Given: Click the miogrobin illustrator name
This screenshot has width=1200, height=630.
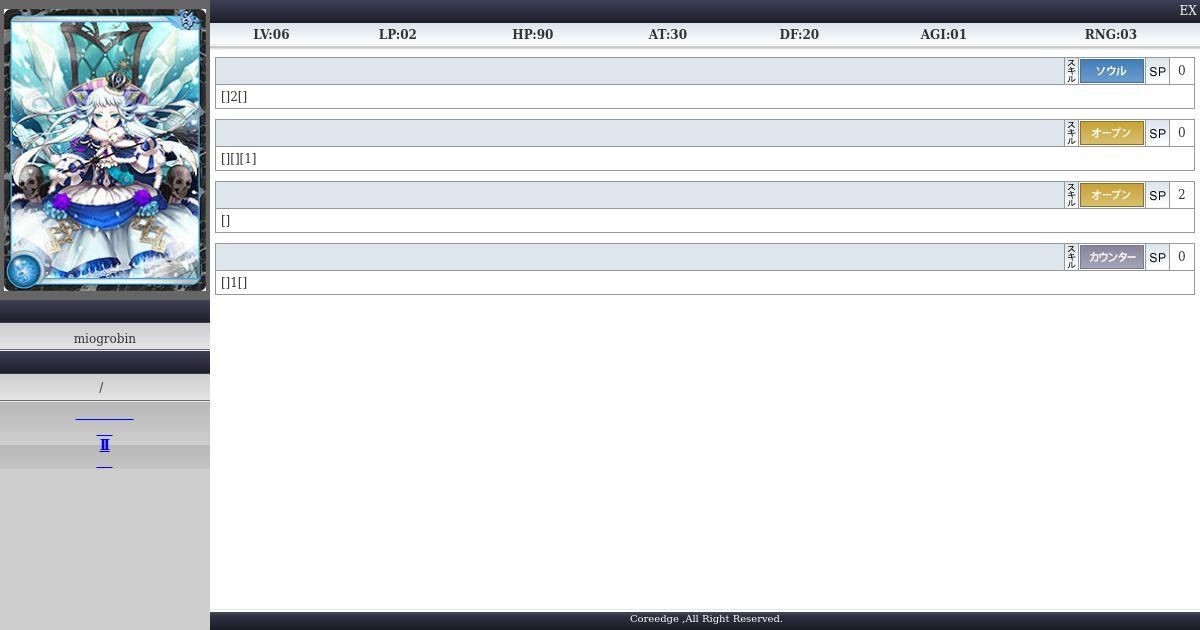Looking at the screenshot, I should click(105, 338).
